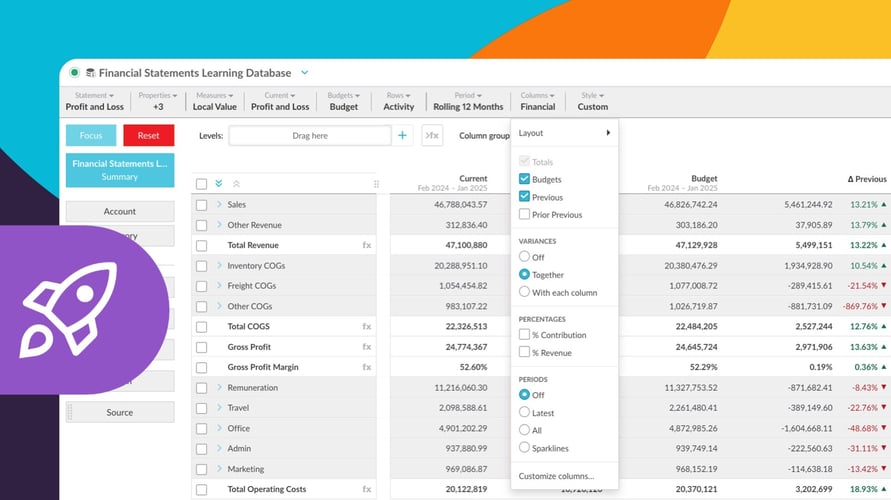Click the collapse all rows double-chevron icon
This screenshot has width=891, height=500.
(x=236, y=184)
